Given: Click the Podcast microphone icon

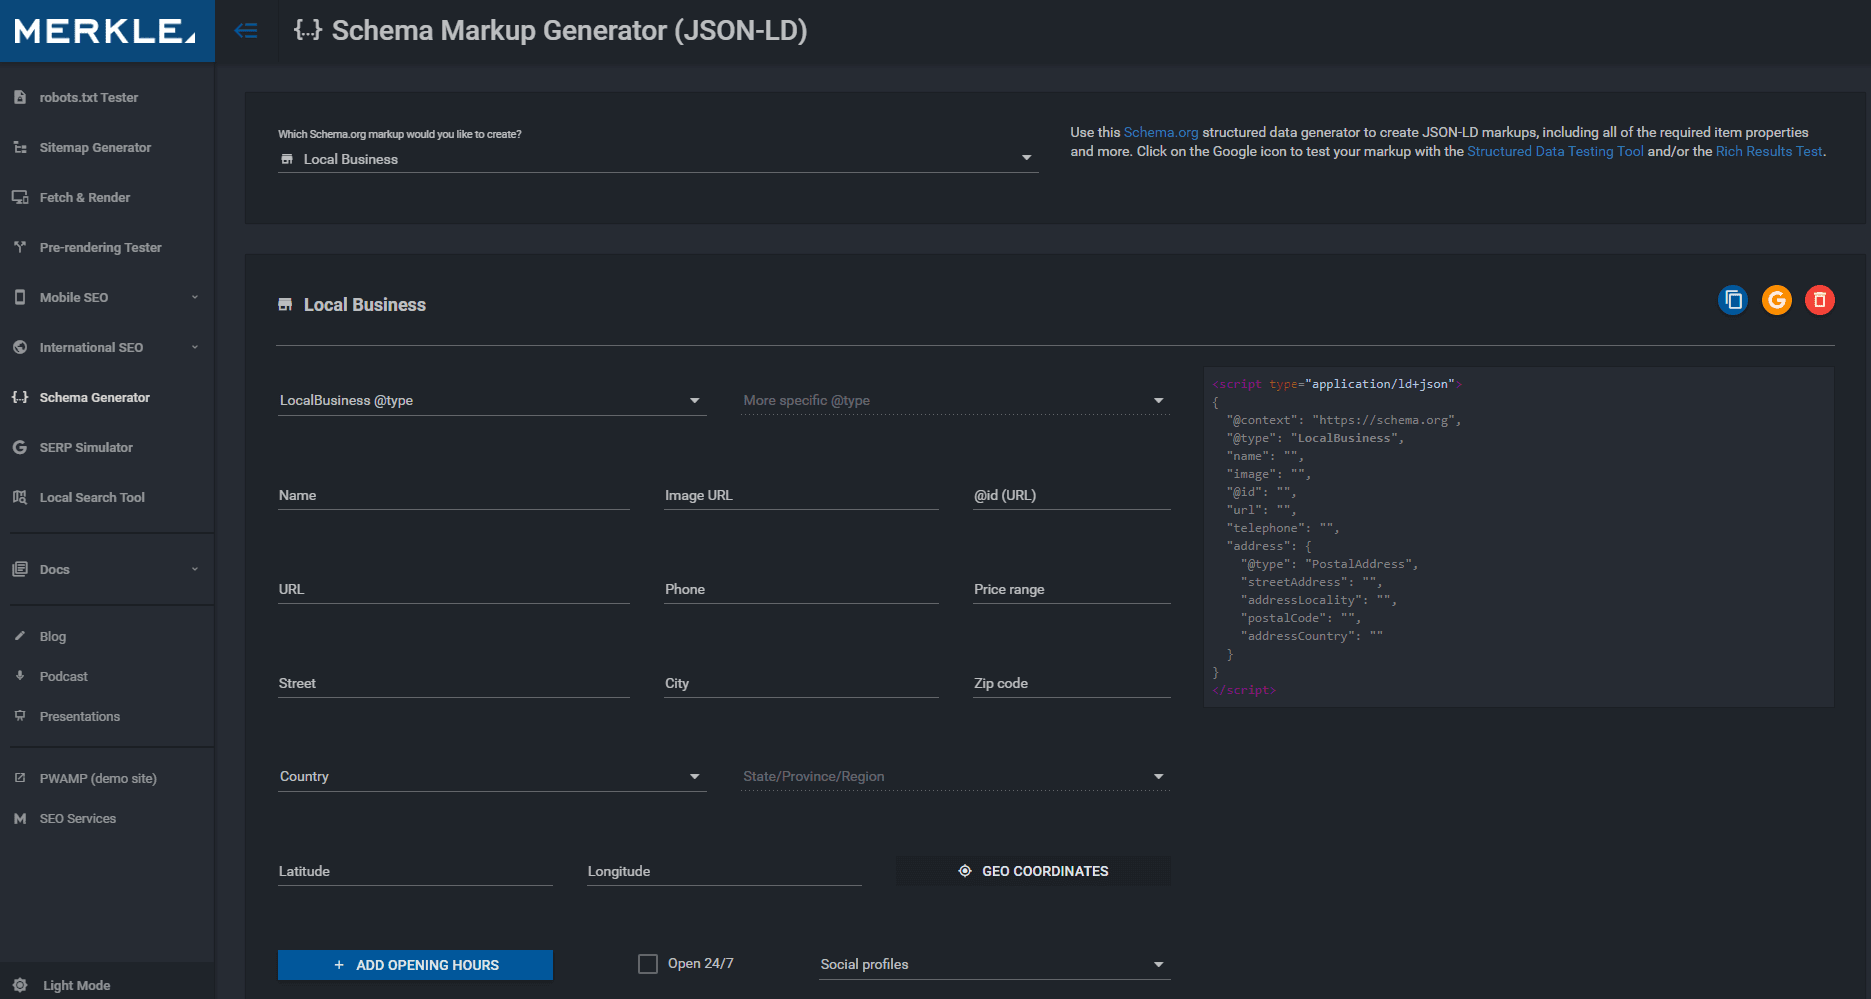Looking at the screenshot, I should [x=20, y=676].
